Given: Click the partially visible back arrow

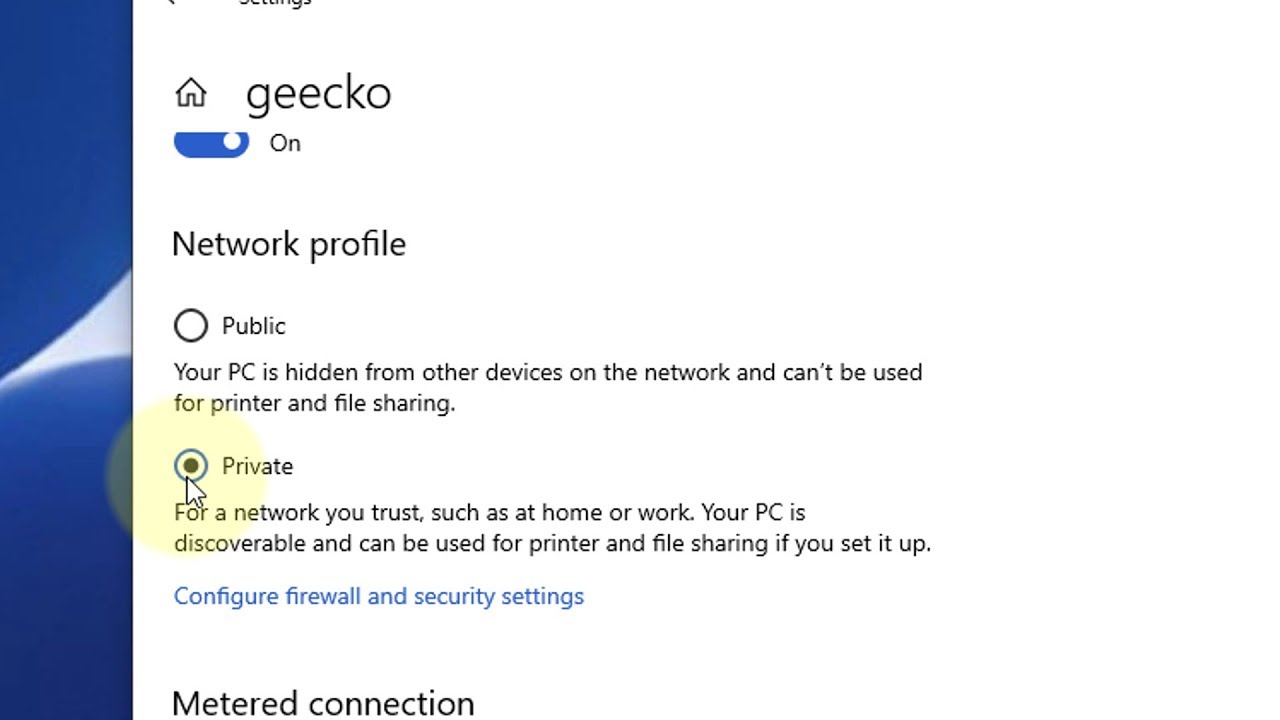Looking at the screenshot, I should [x=171, y=2].
